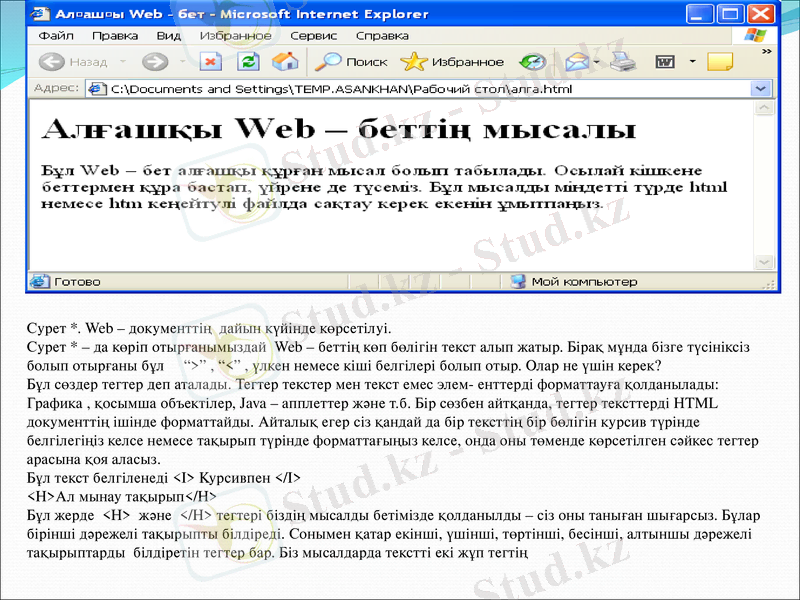Click the forward arrow navigation icon
This screenshot has width=800, height=600.
pos(155,62)
